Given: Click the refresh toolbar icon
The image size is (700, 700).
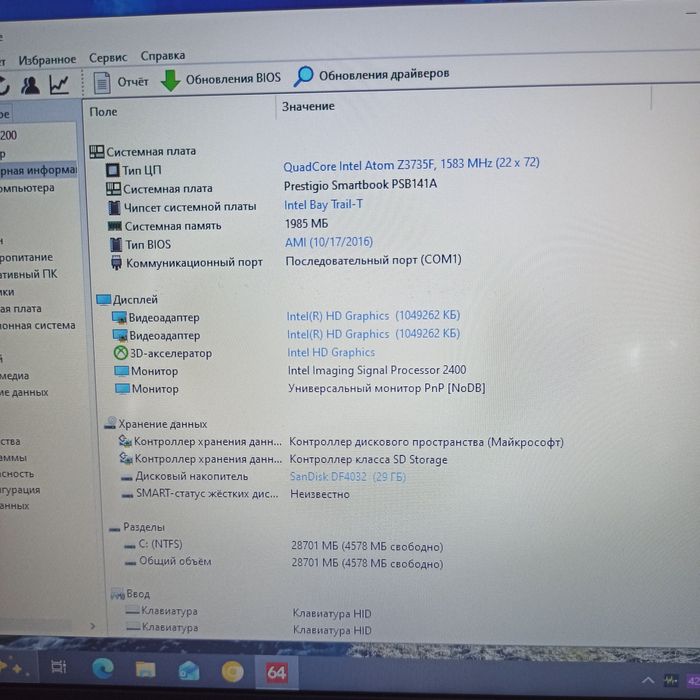Looking at the screenshot, I should 4,86.
